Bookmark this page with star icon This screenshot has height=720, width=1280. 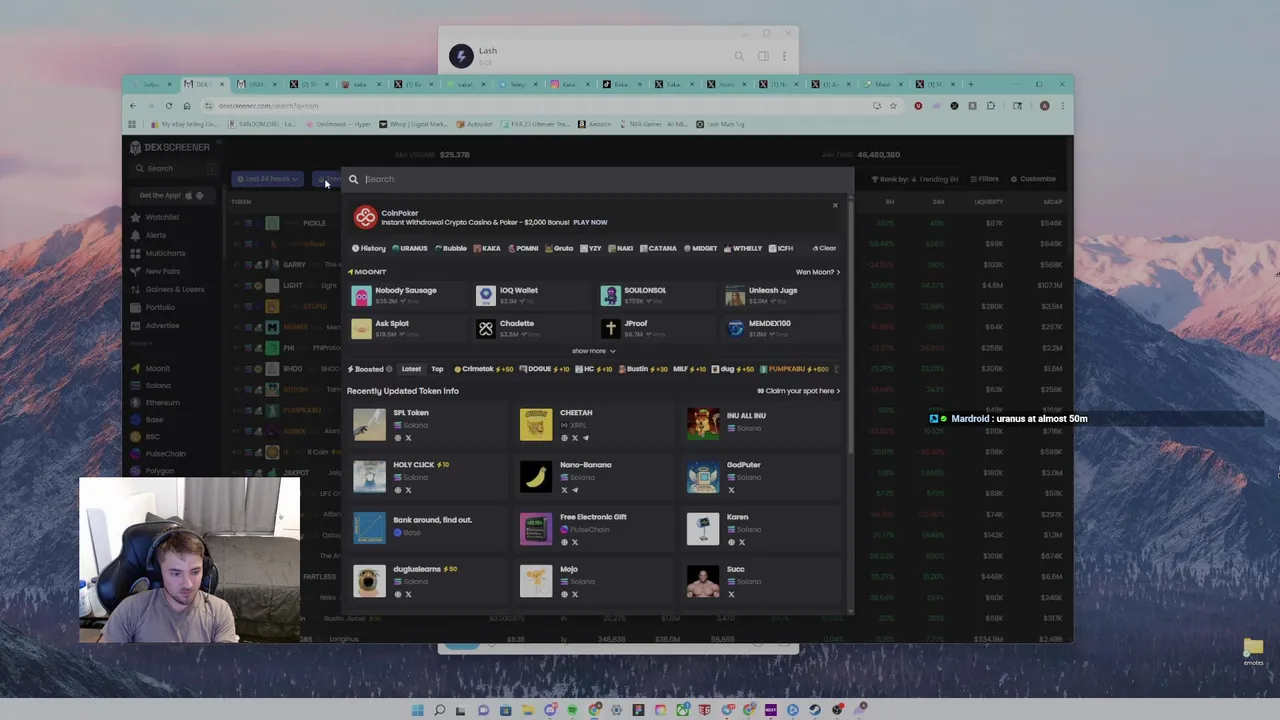pyautogui.click(x=893, y=106)
